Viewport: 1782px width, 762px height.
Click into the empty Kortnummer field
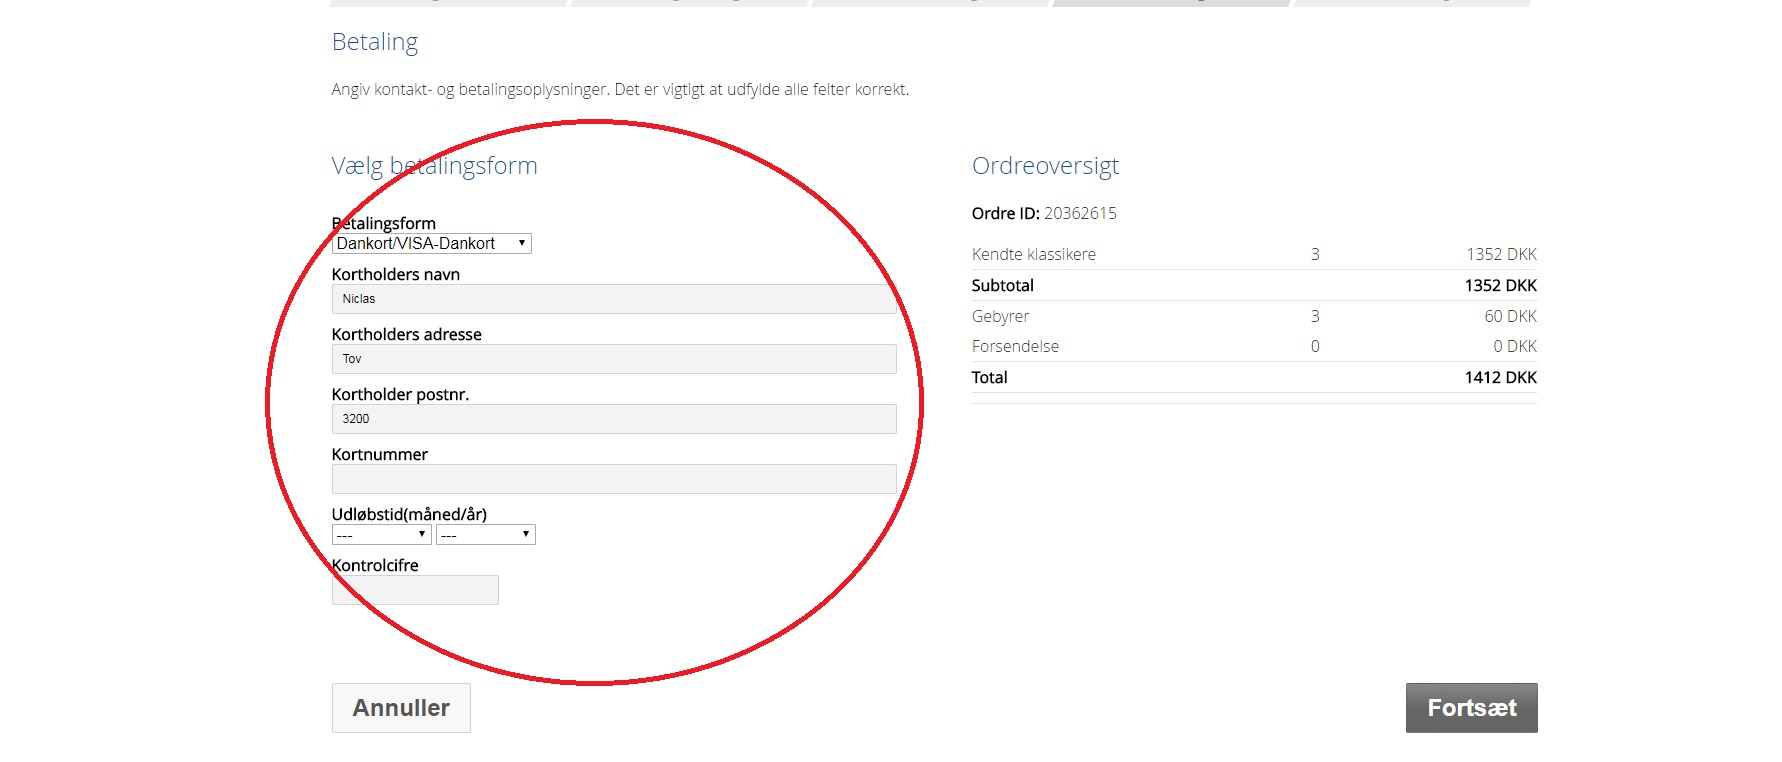coord(613,479)
